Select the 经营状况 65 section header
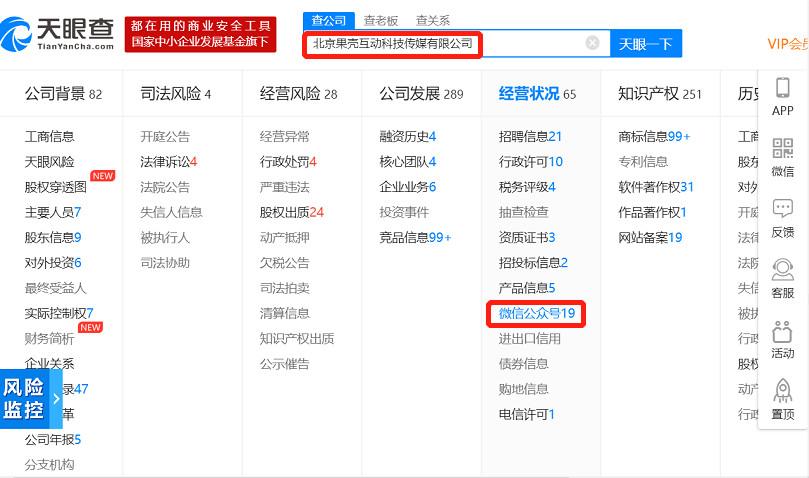This screenshot has width=809, height=478. point(537,93)
